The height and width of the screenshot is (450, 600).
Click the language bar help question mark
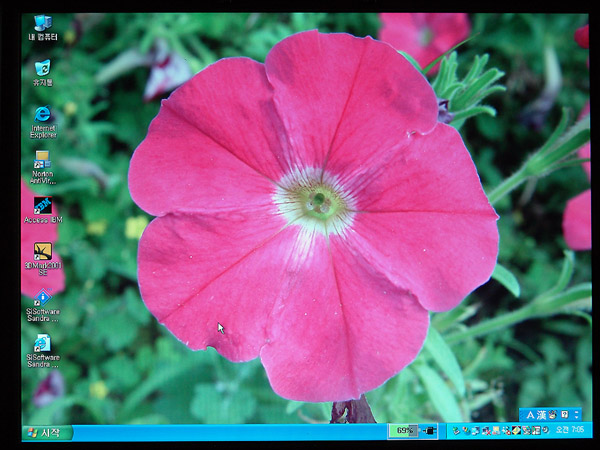click(x=564, y=414)
